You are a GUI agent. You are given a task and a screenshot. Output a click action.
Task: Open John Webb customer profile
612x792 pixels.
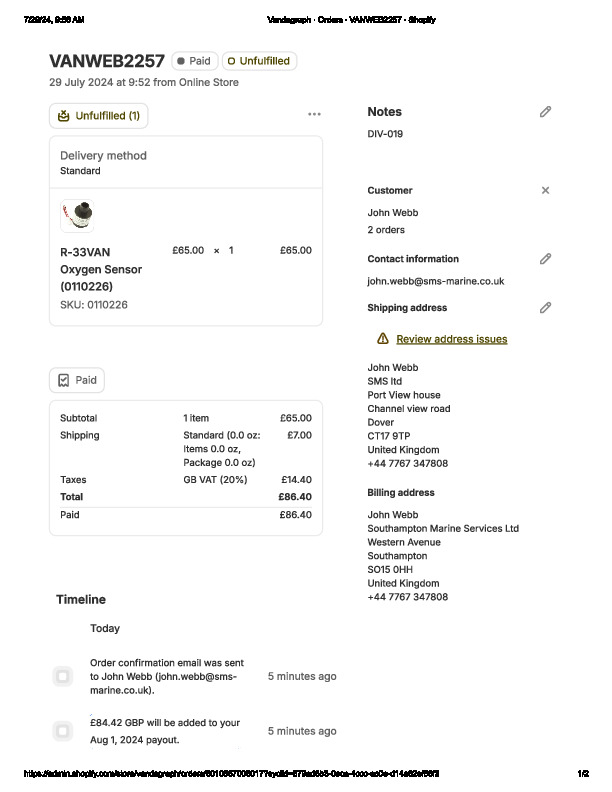pyautogui.click(x=393, y=213)
